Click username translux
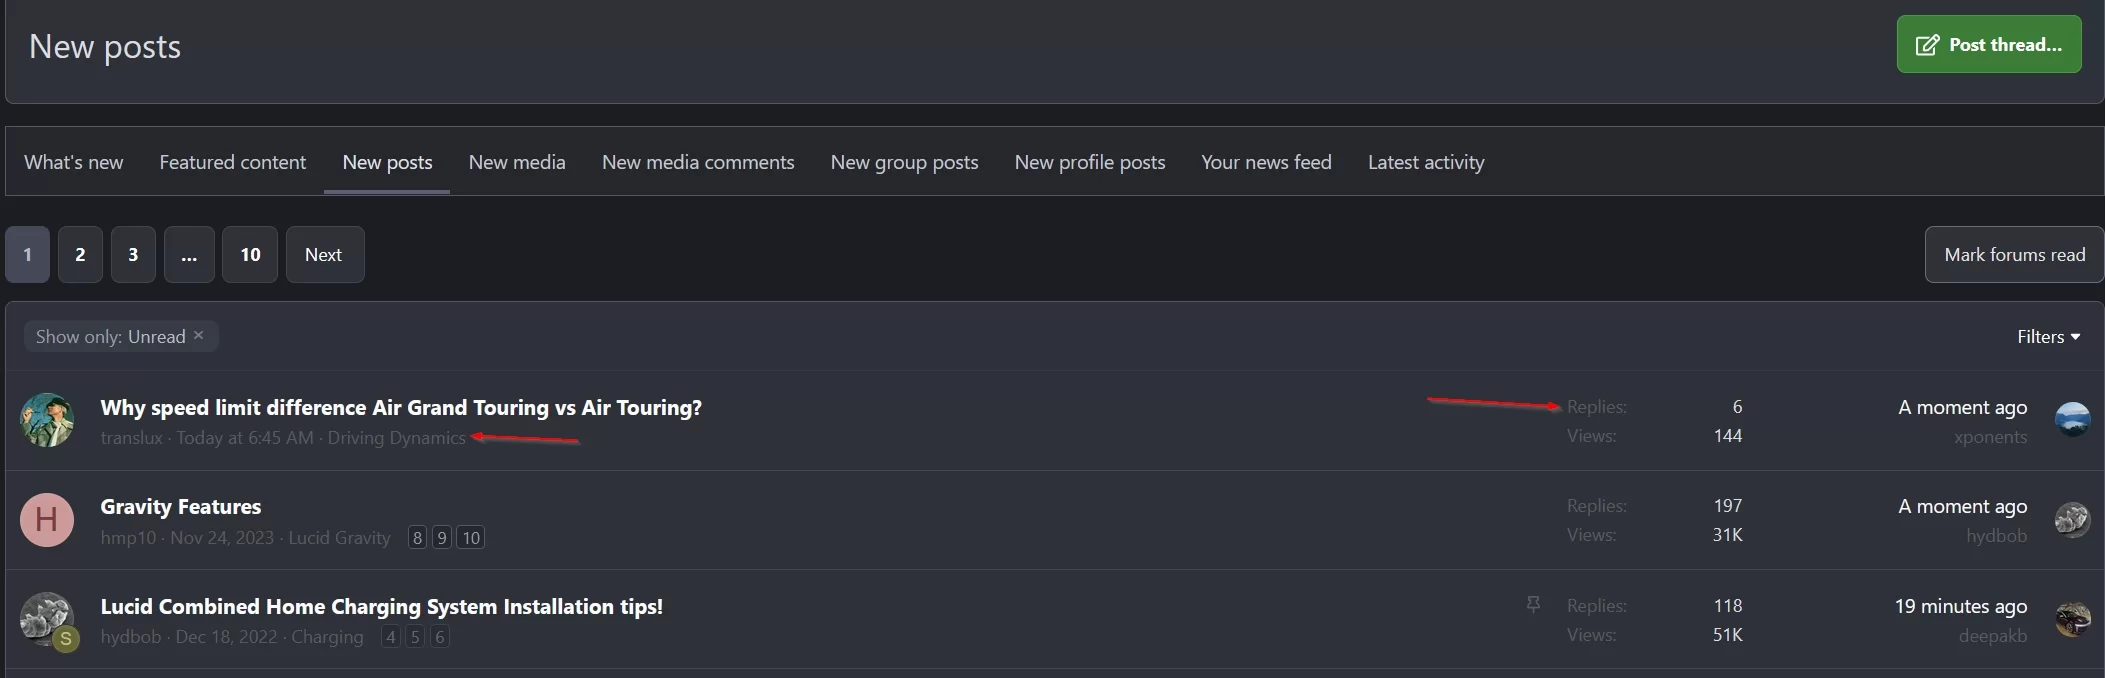 131,438
